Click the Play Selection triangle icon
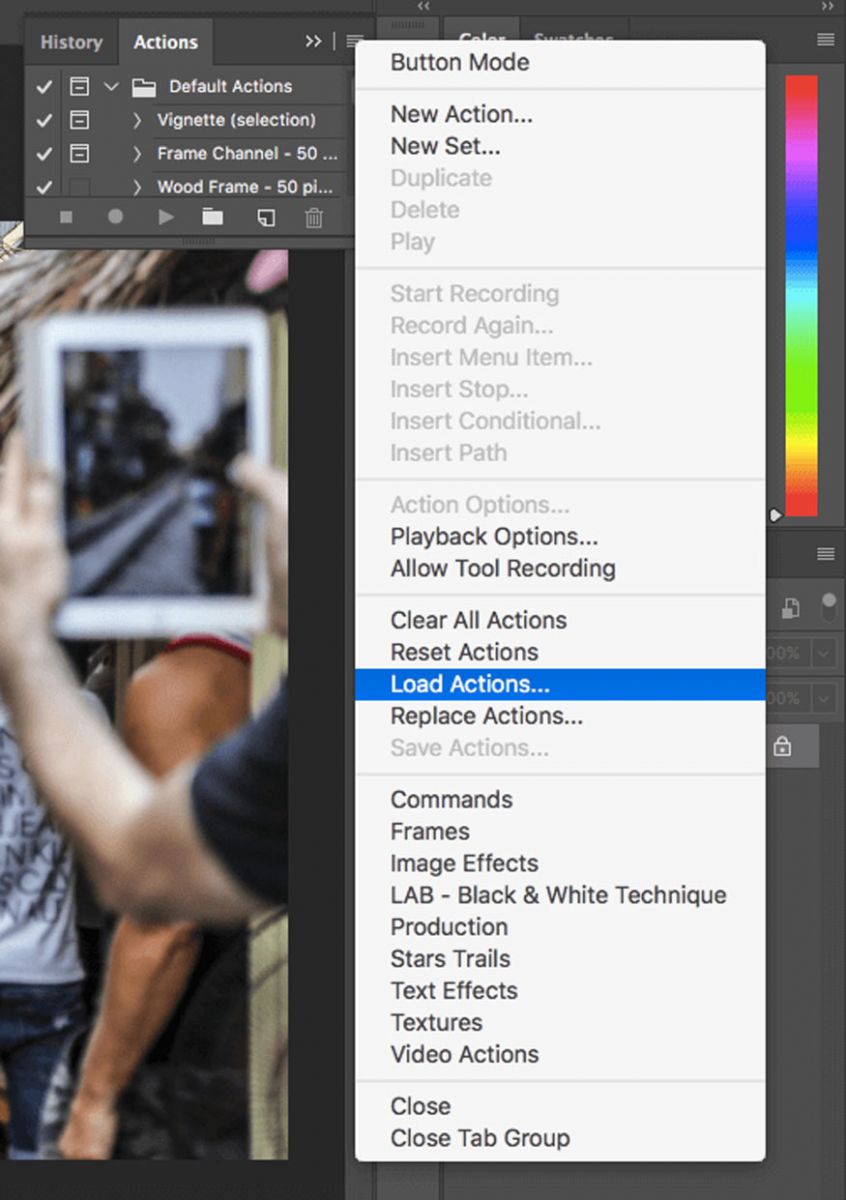 click(166, 217)
